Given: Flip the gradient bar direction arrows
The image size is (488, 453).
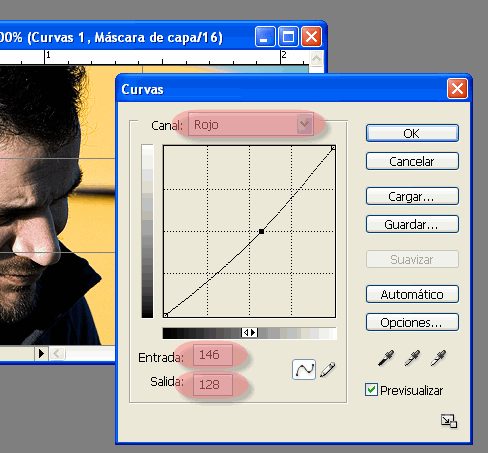Looking at the screenshot, I should click(250, 333).
